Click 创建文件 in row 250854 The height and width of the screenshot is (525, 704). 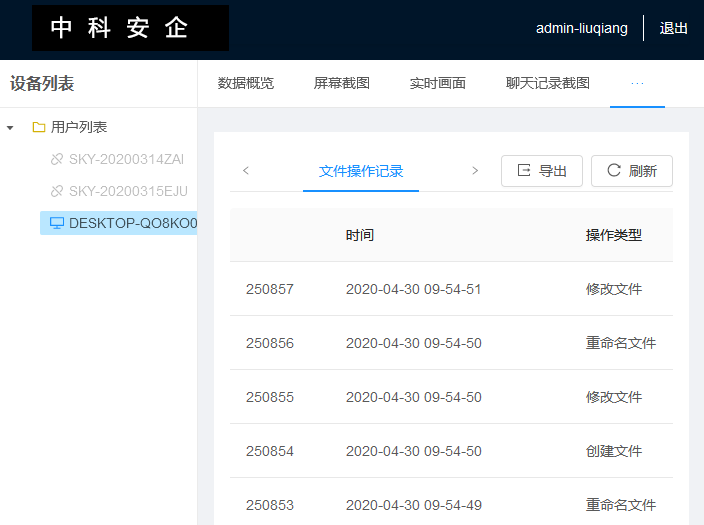pyautogui.click(x=614, y=451)
